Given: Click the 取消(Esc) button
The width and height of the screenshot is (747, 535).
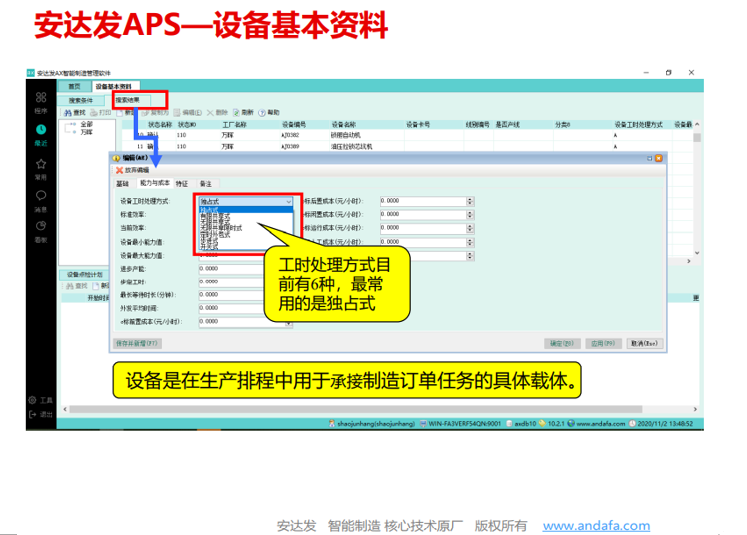Looking at the screenshot, I should [645, 343].
